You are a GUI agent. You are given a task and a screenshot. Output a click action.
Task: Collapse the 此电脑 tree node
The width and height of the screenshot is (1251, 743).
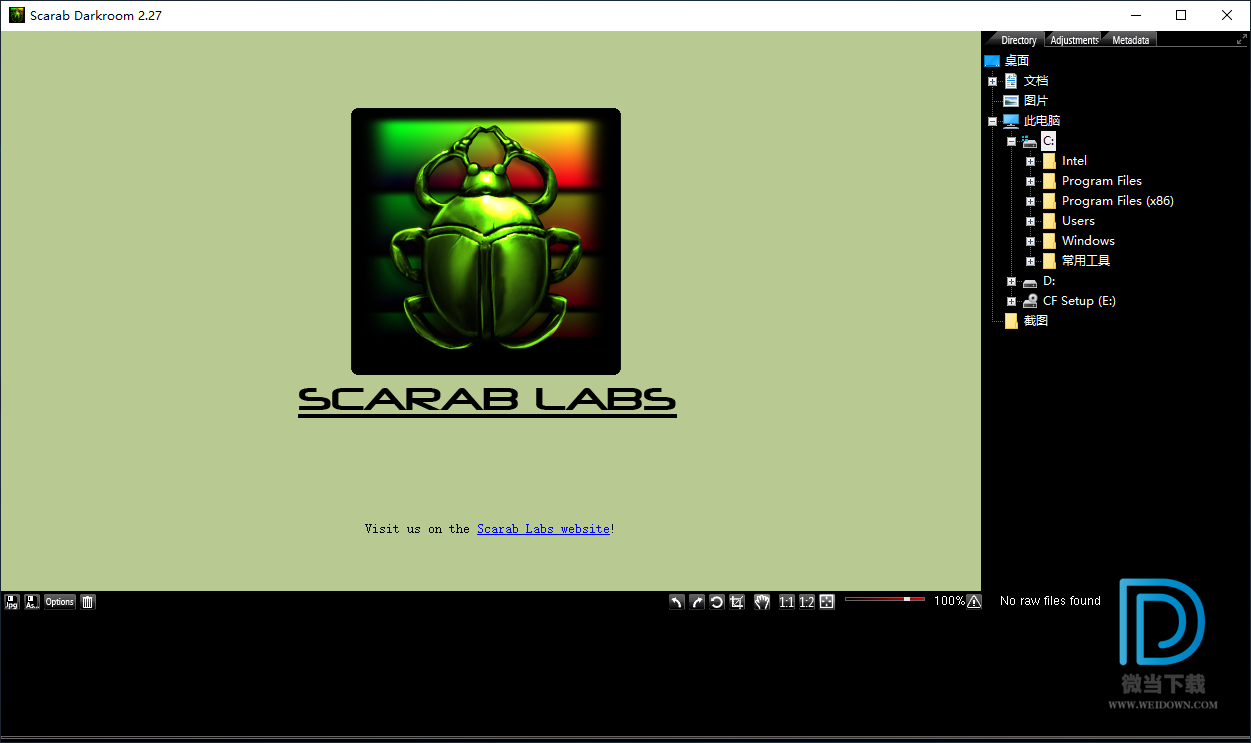[x=992, y=121]
